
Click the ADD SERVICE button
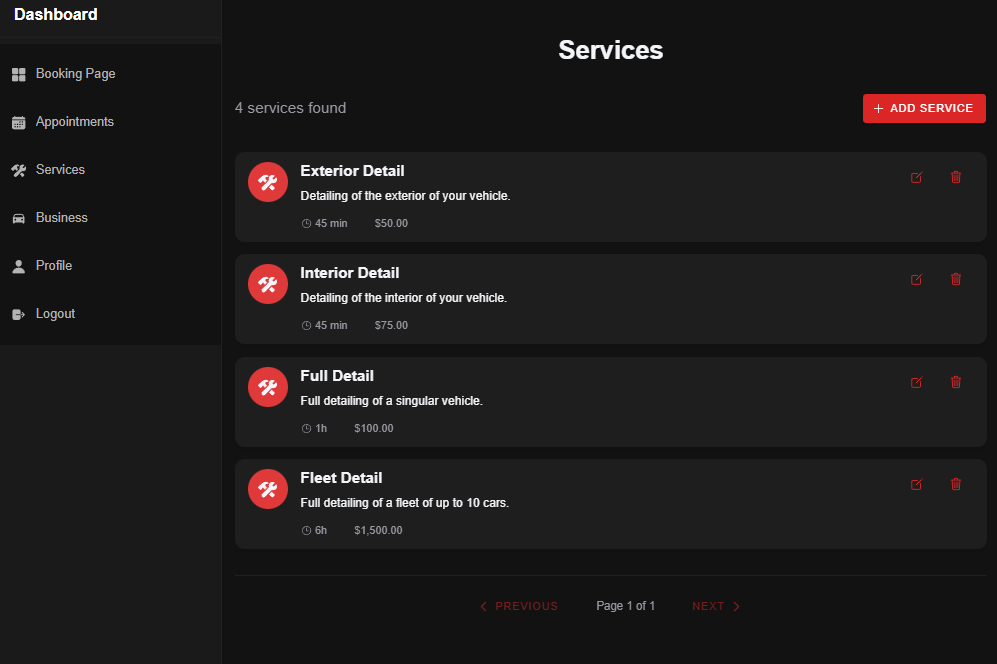coord(923,108)
